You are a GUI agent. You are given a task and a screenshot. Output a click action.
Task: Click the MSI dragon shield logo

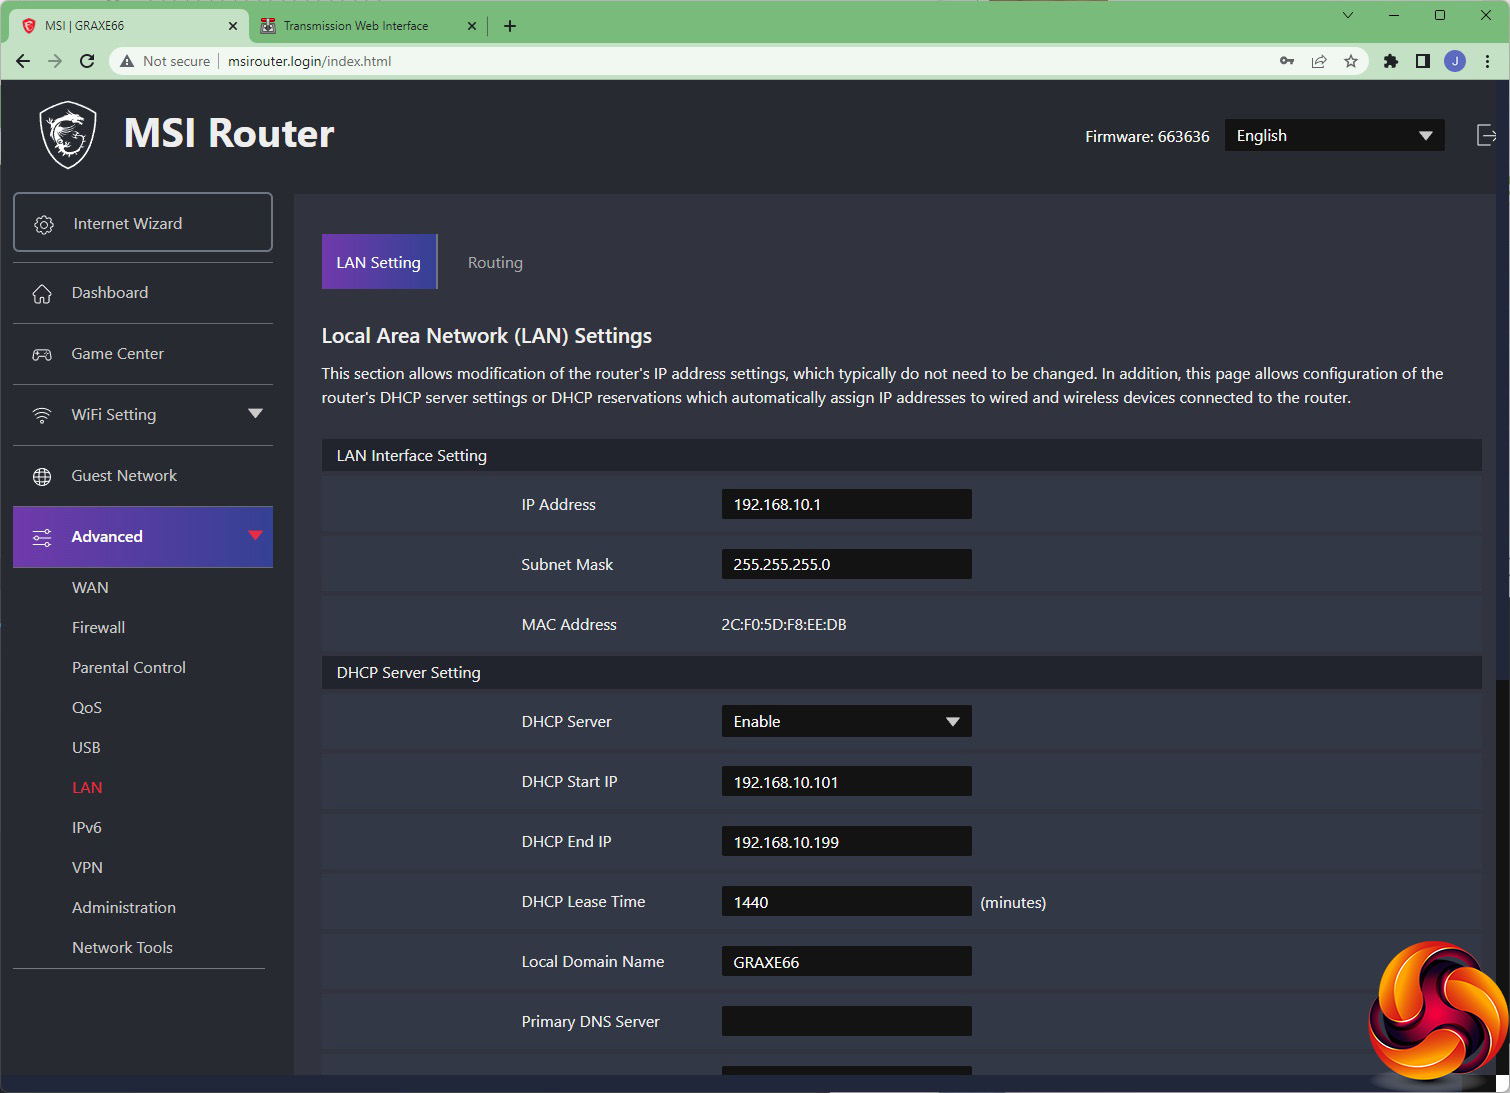68,135
